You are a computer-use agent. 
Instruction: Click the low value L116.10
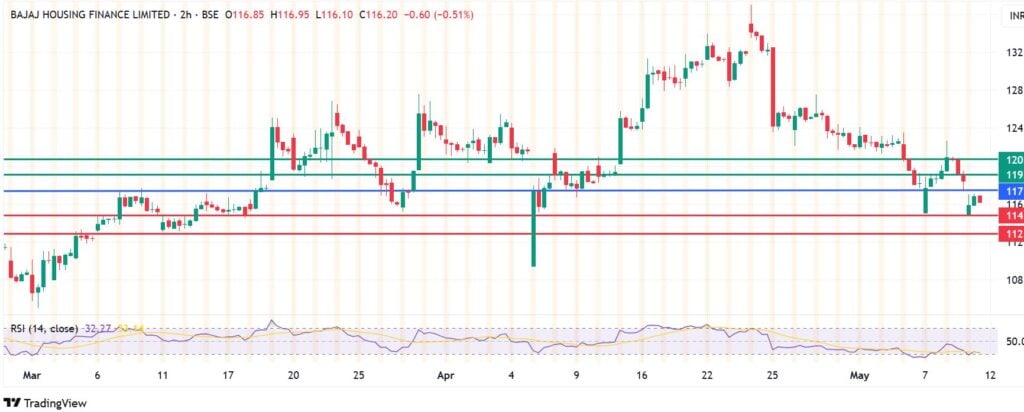(334, 14)
